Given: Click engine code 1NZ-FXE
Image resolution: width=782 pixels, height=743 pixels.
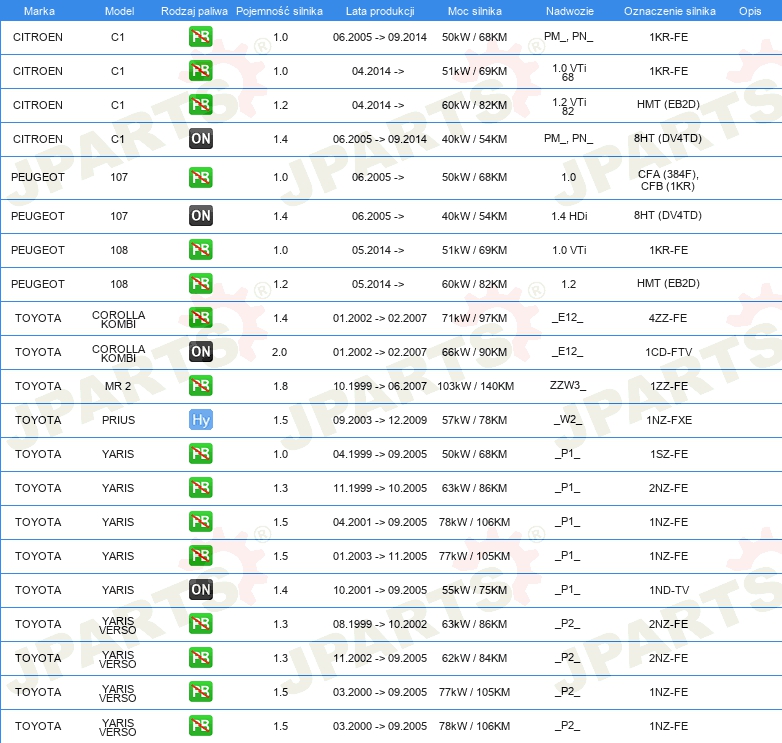Looking at the screenshot, I should [x=669, y=420].
